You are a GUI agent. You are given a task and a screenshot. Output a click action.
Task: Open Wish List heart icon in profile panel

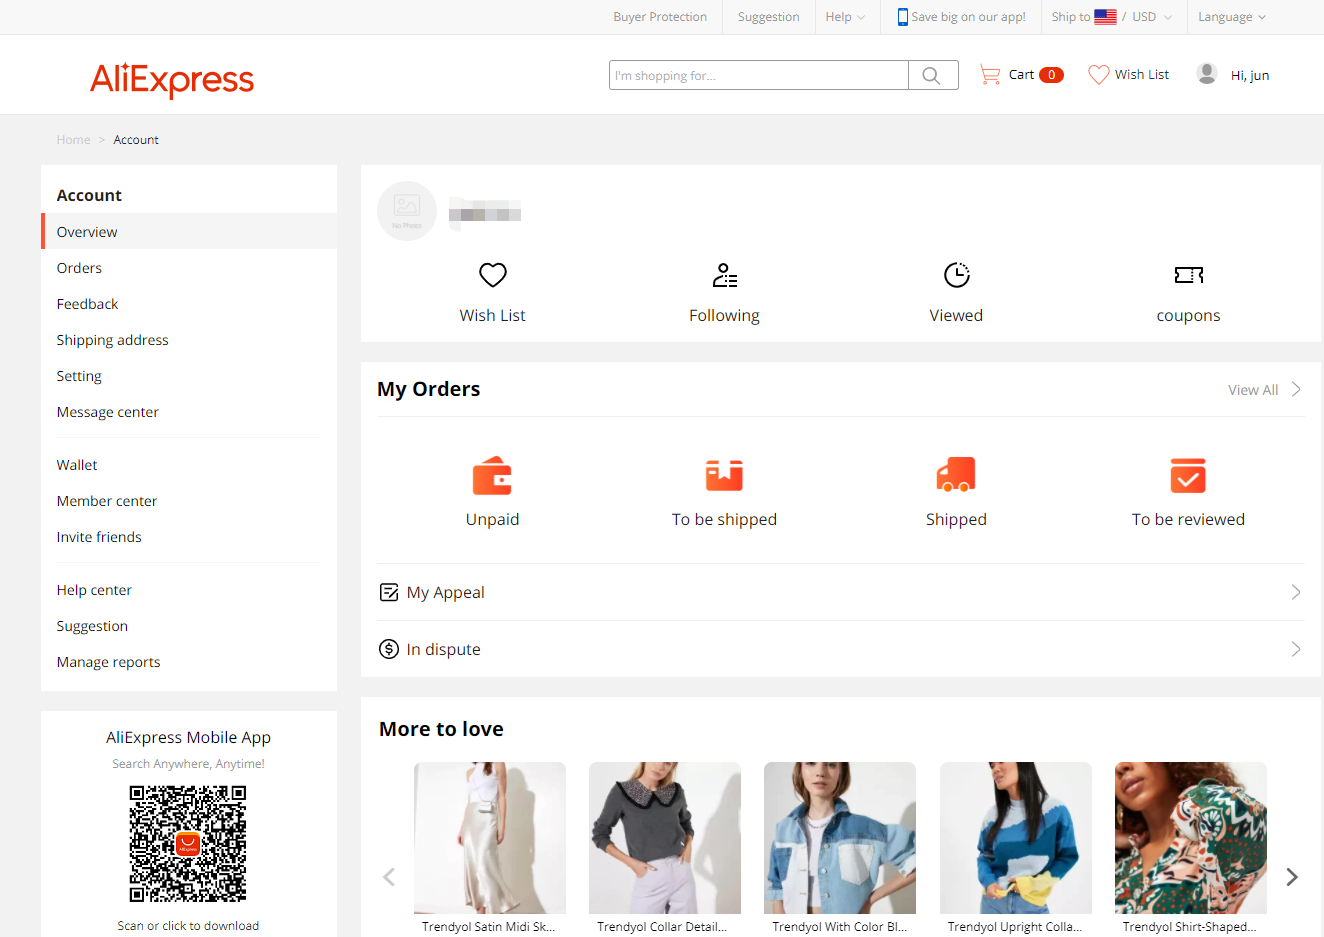tap(493, 274)
